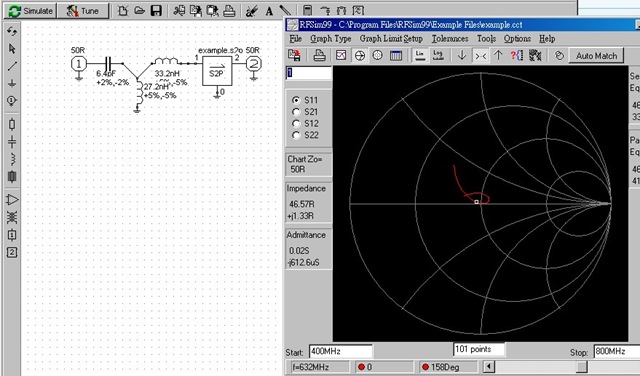Screen dimensions: 640x376
Task: Select the S11 radio button
Action: pos(296,100)
